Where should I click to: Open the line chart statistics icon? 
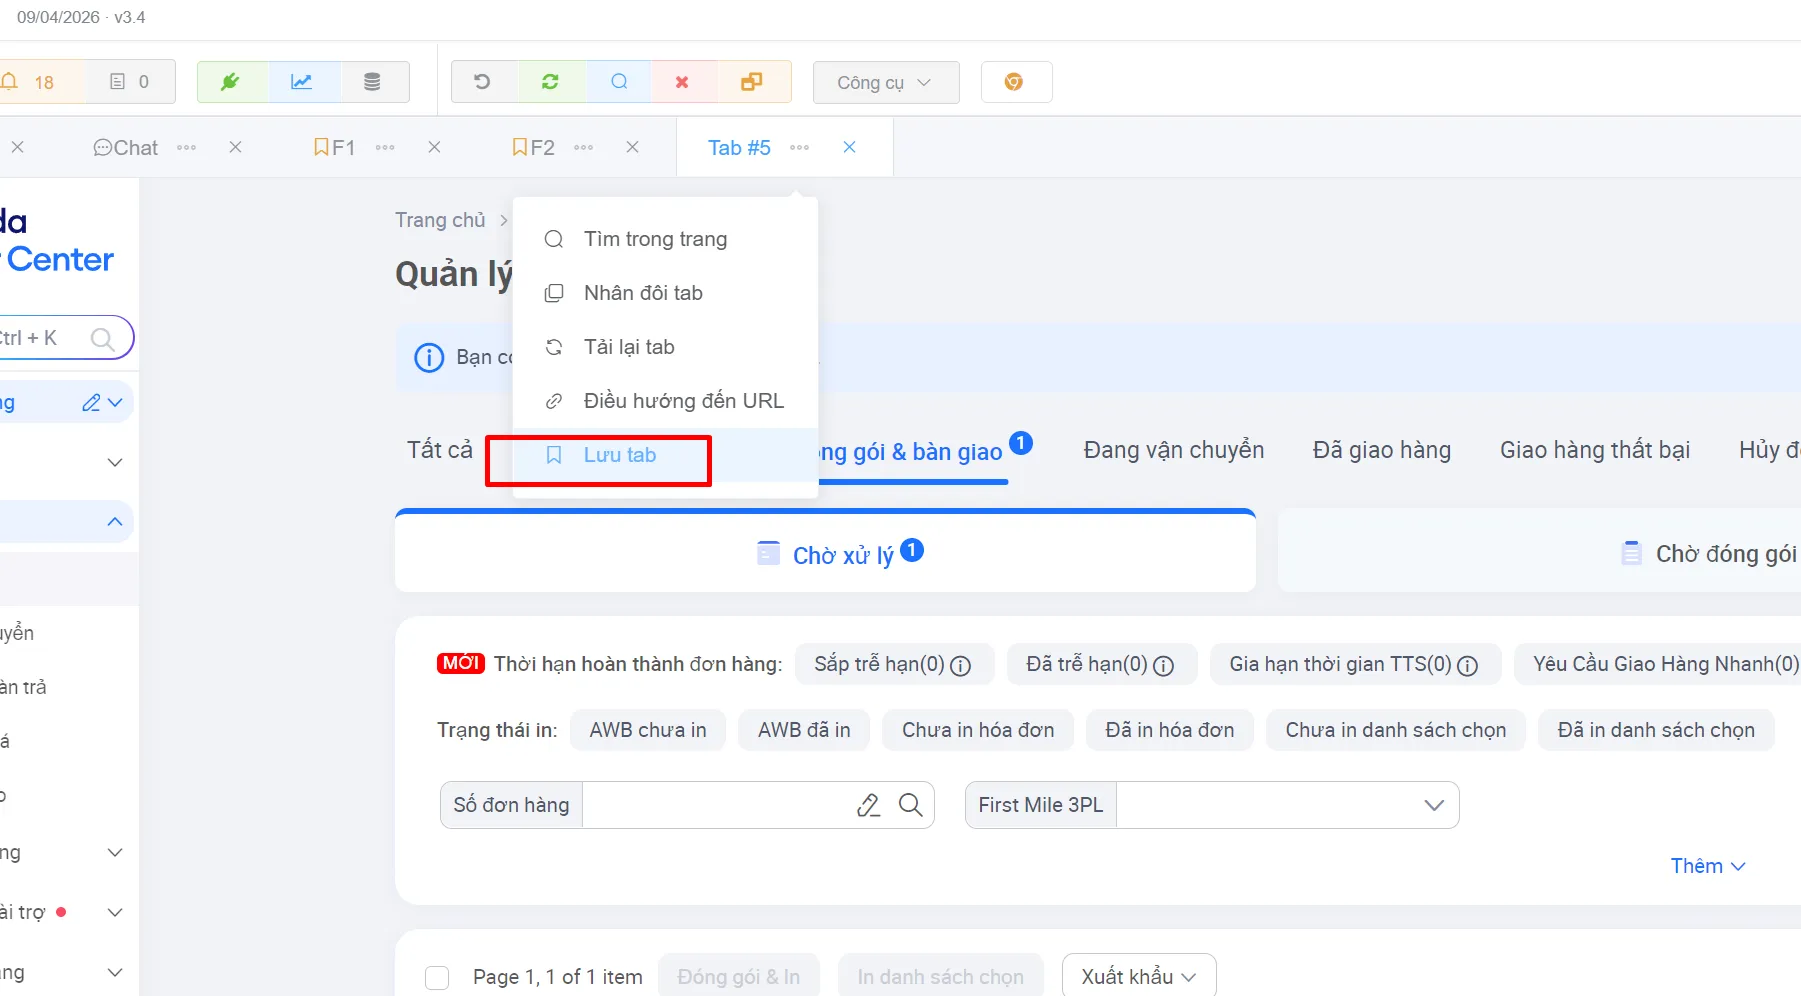coord(301,82)
